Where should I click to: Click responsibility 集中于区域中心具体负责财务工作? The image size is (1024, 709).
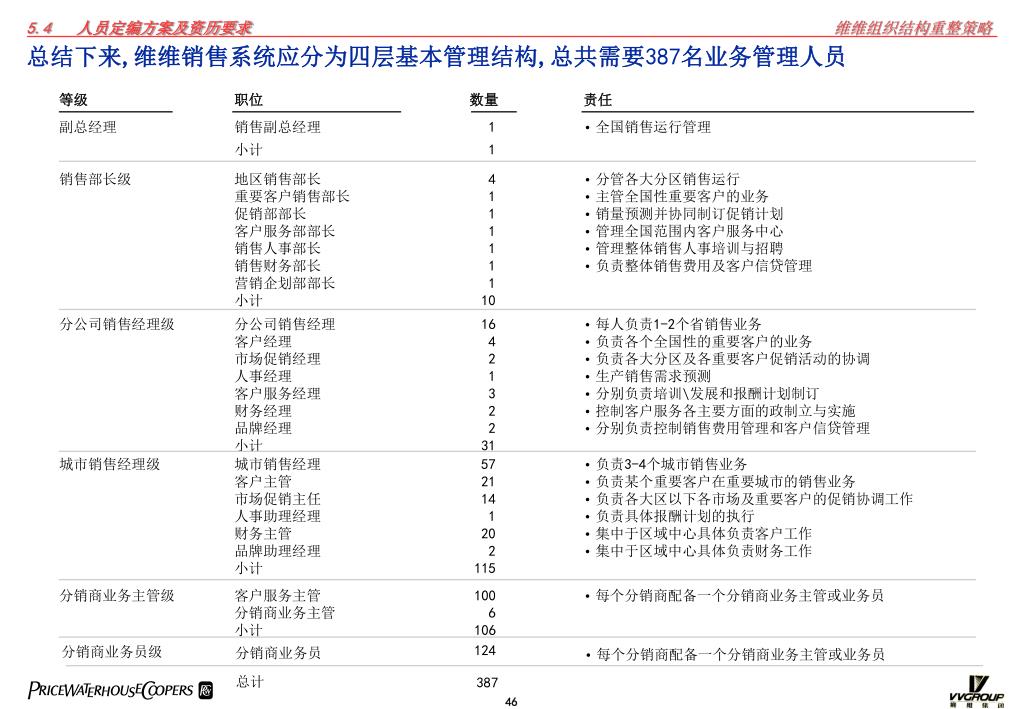pyautogui.click(x=704, y=551)
